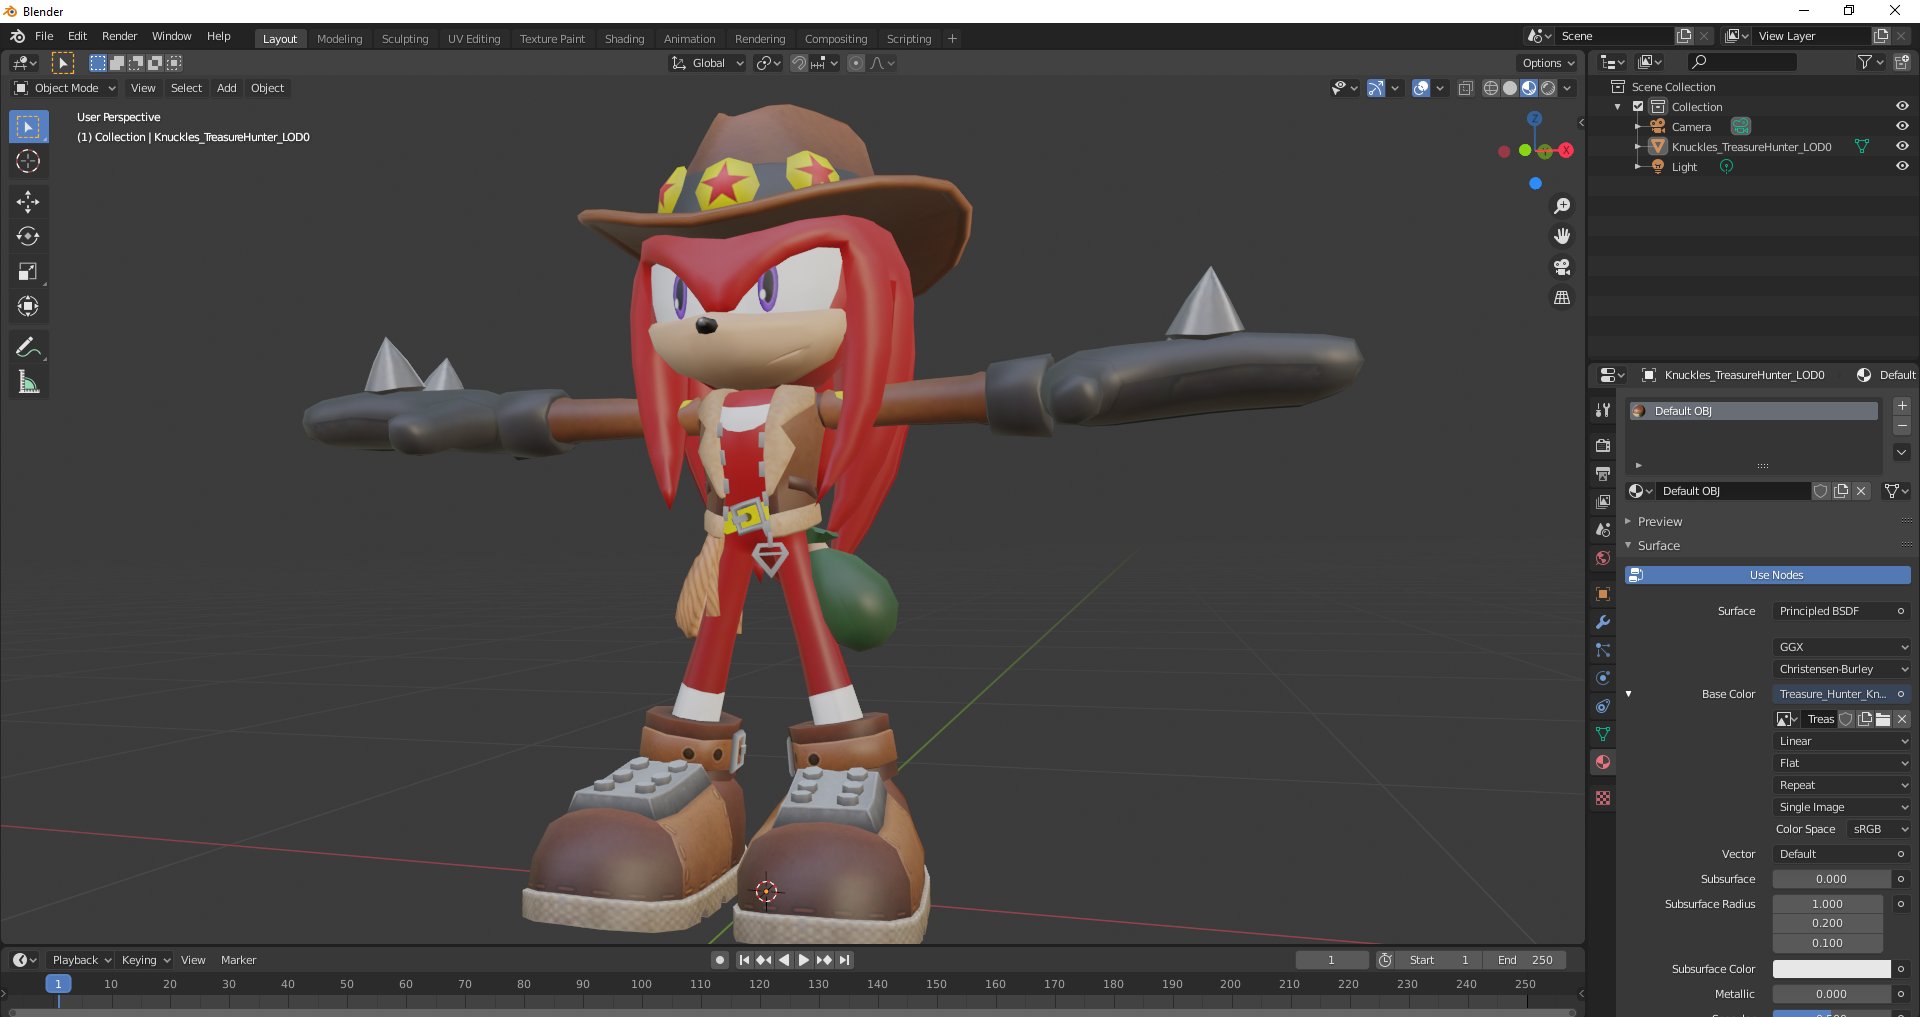Open image browse folder icon for texture
The image size is (1920, 1017).
pos(1883,719)
